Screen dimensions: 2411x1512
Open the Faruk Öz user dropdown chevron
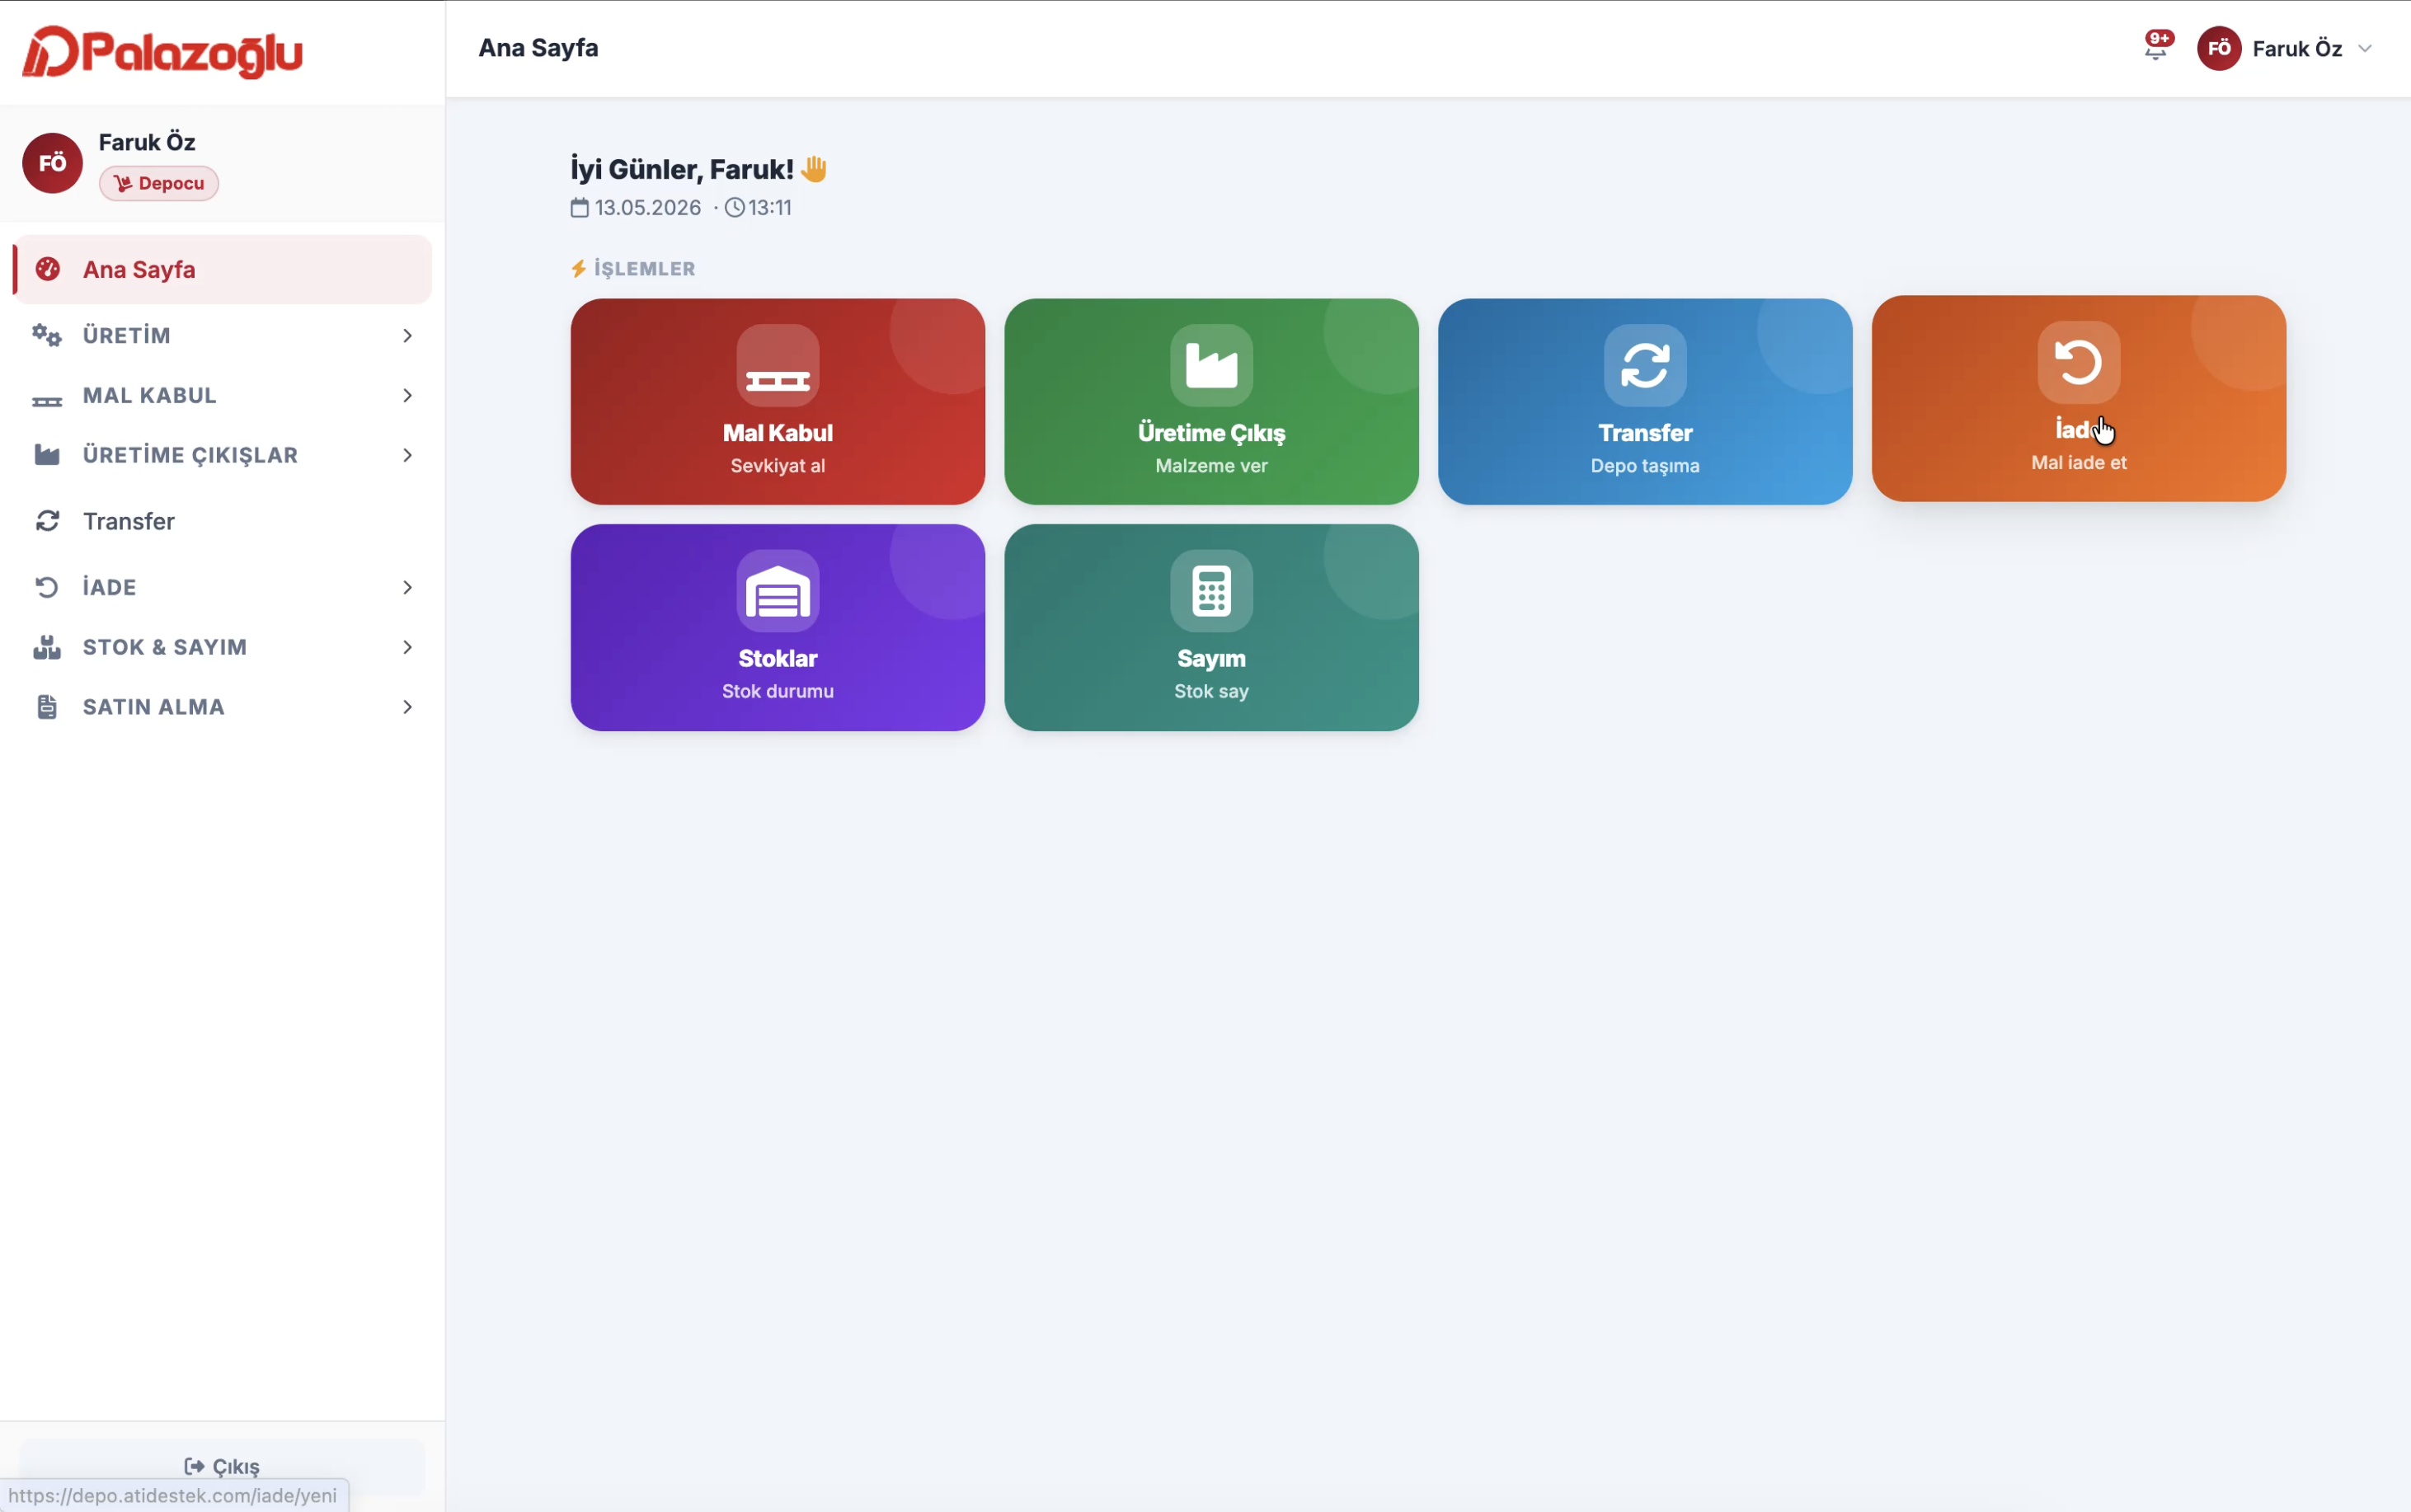tap(2364, 49)
